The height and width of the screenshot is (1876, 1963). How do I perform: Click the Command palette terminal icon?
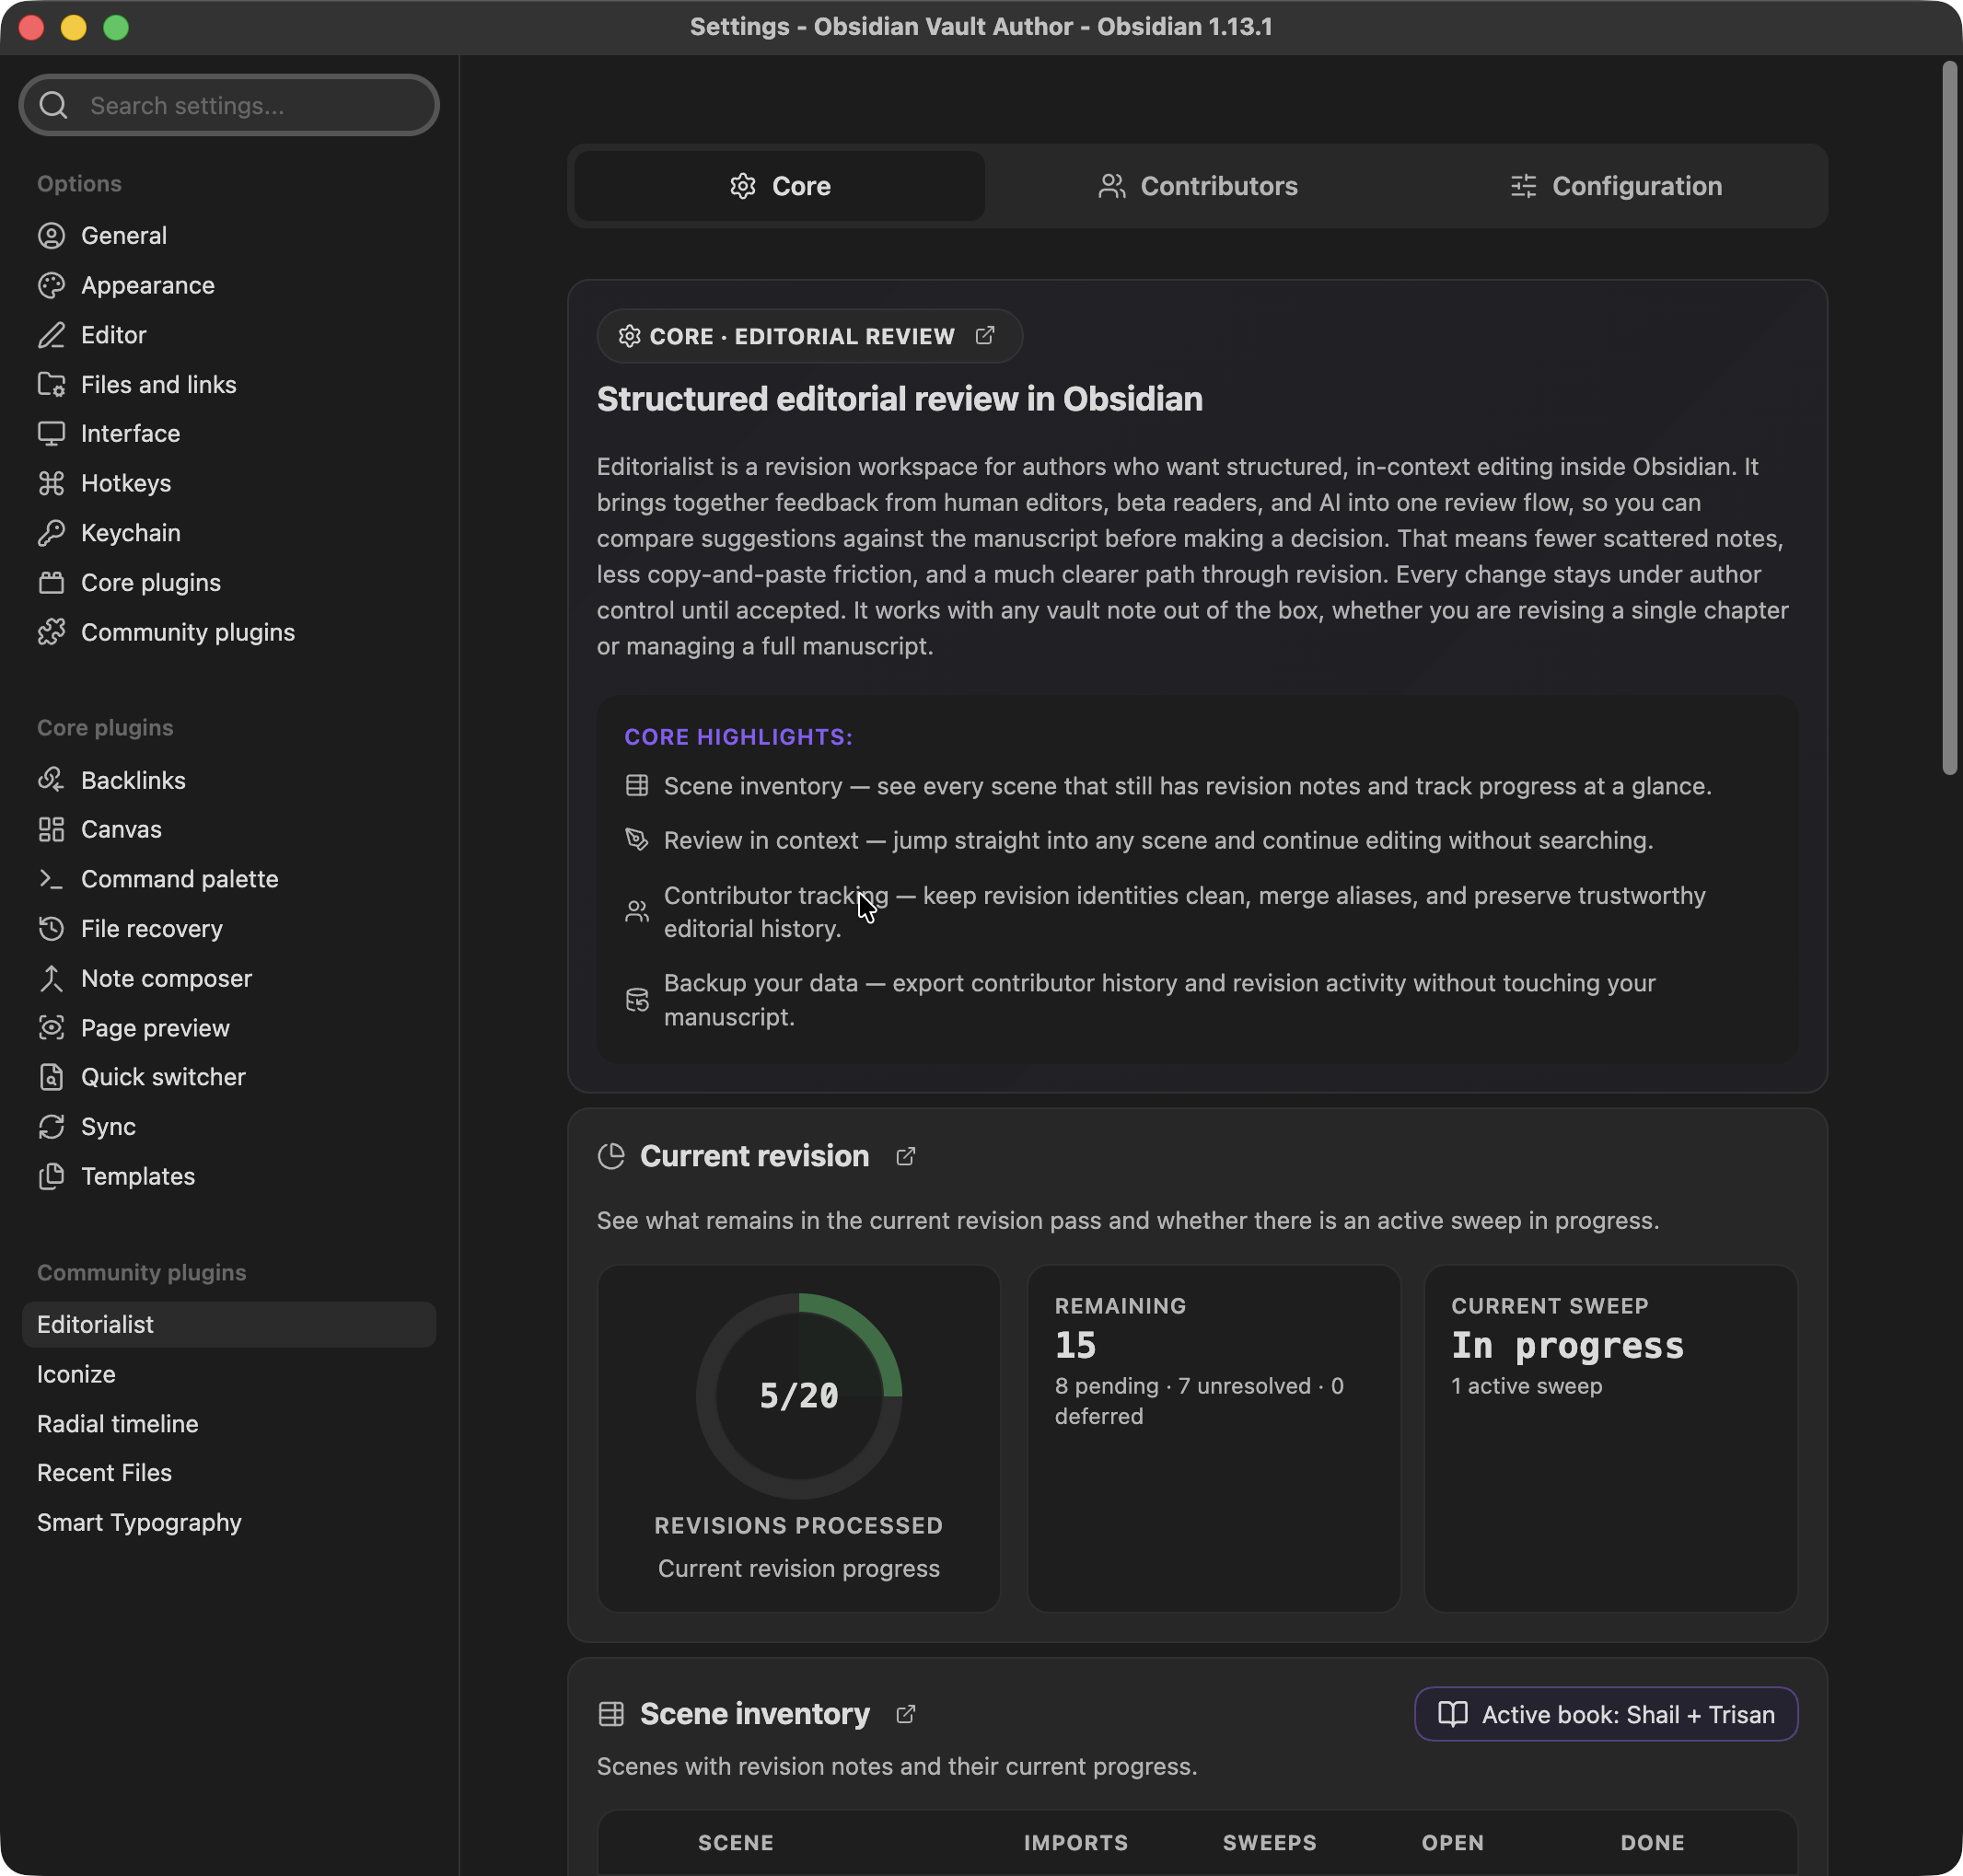pyautogui.click(x=51, y=879)
